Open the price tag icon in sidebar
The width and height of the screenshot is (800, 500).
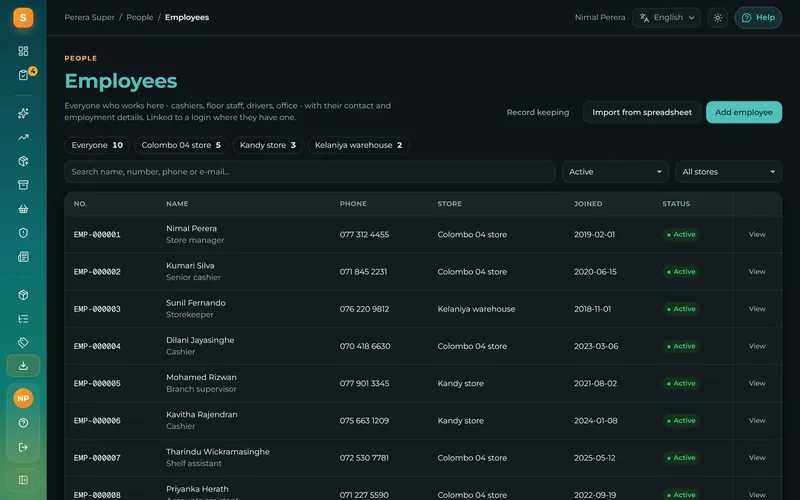click(23, 342)
